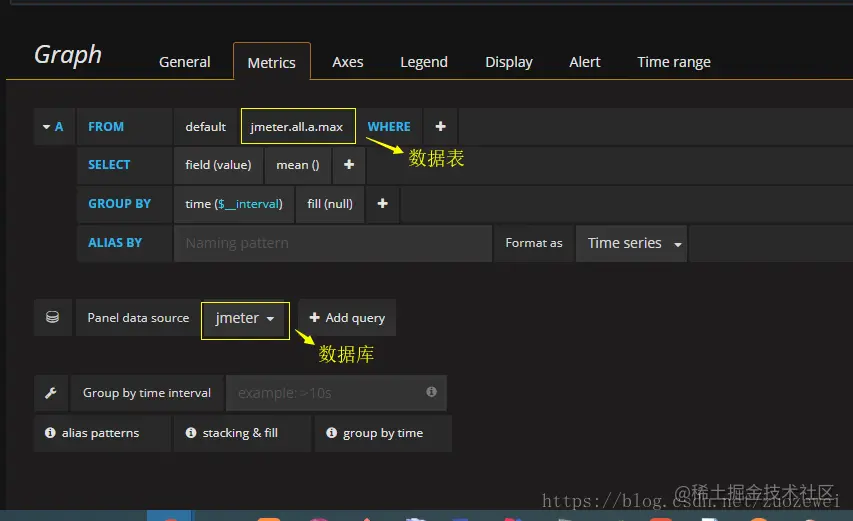Screen dimensions: 853x521
Task: Click the mean () aggregation
Action: tap(298, 165)
